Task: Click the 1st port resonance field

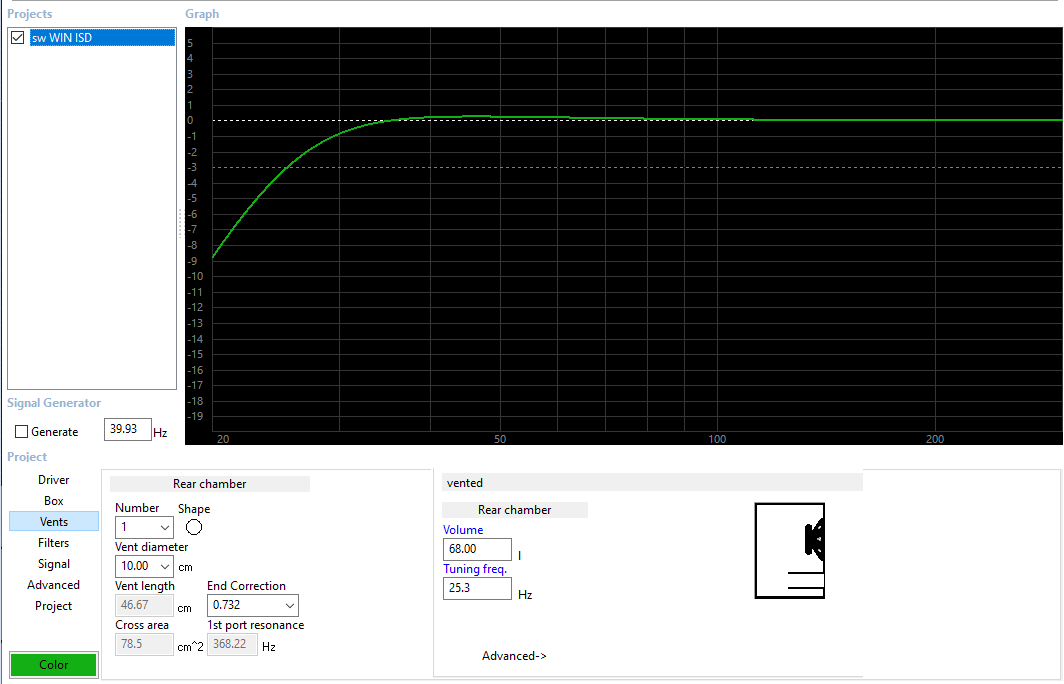Action: 232,644
